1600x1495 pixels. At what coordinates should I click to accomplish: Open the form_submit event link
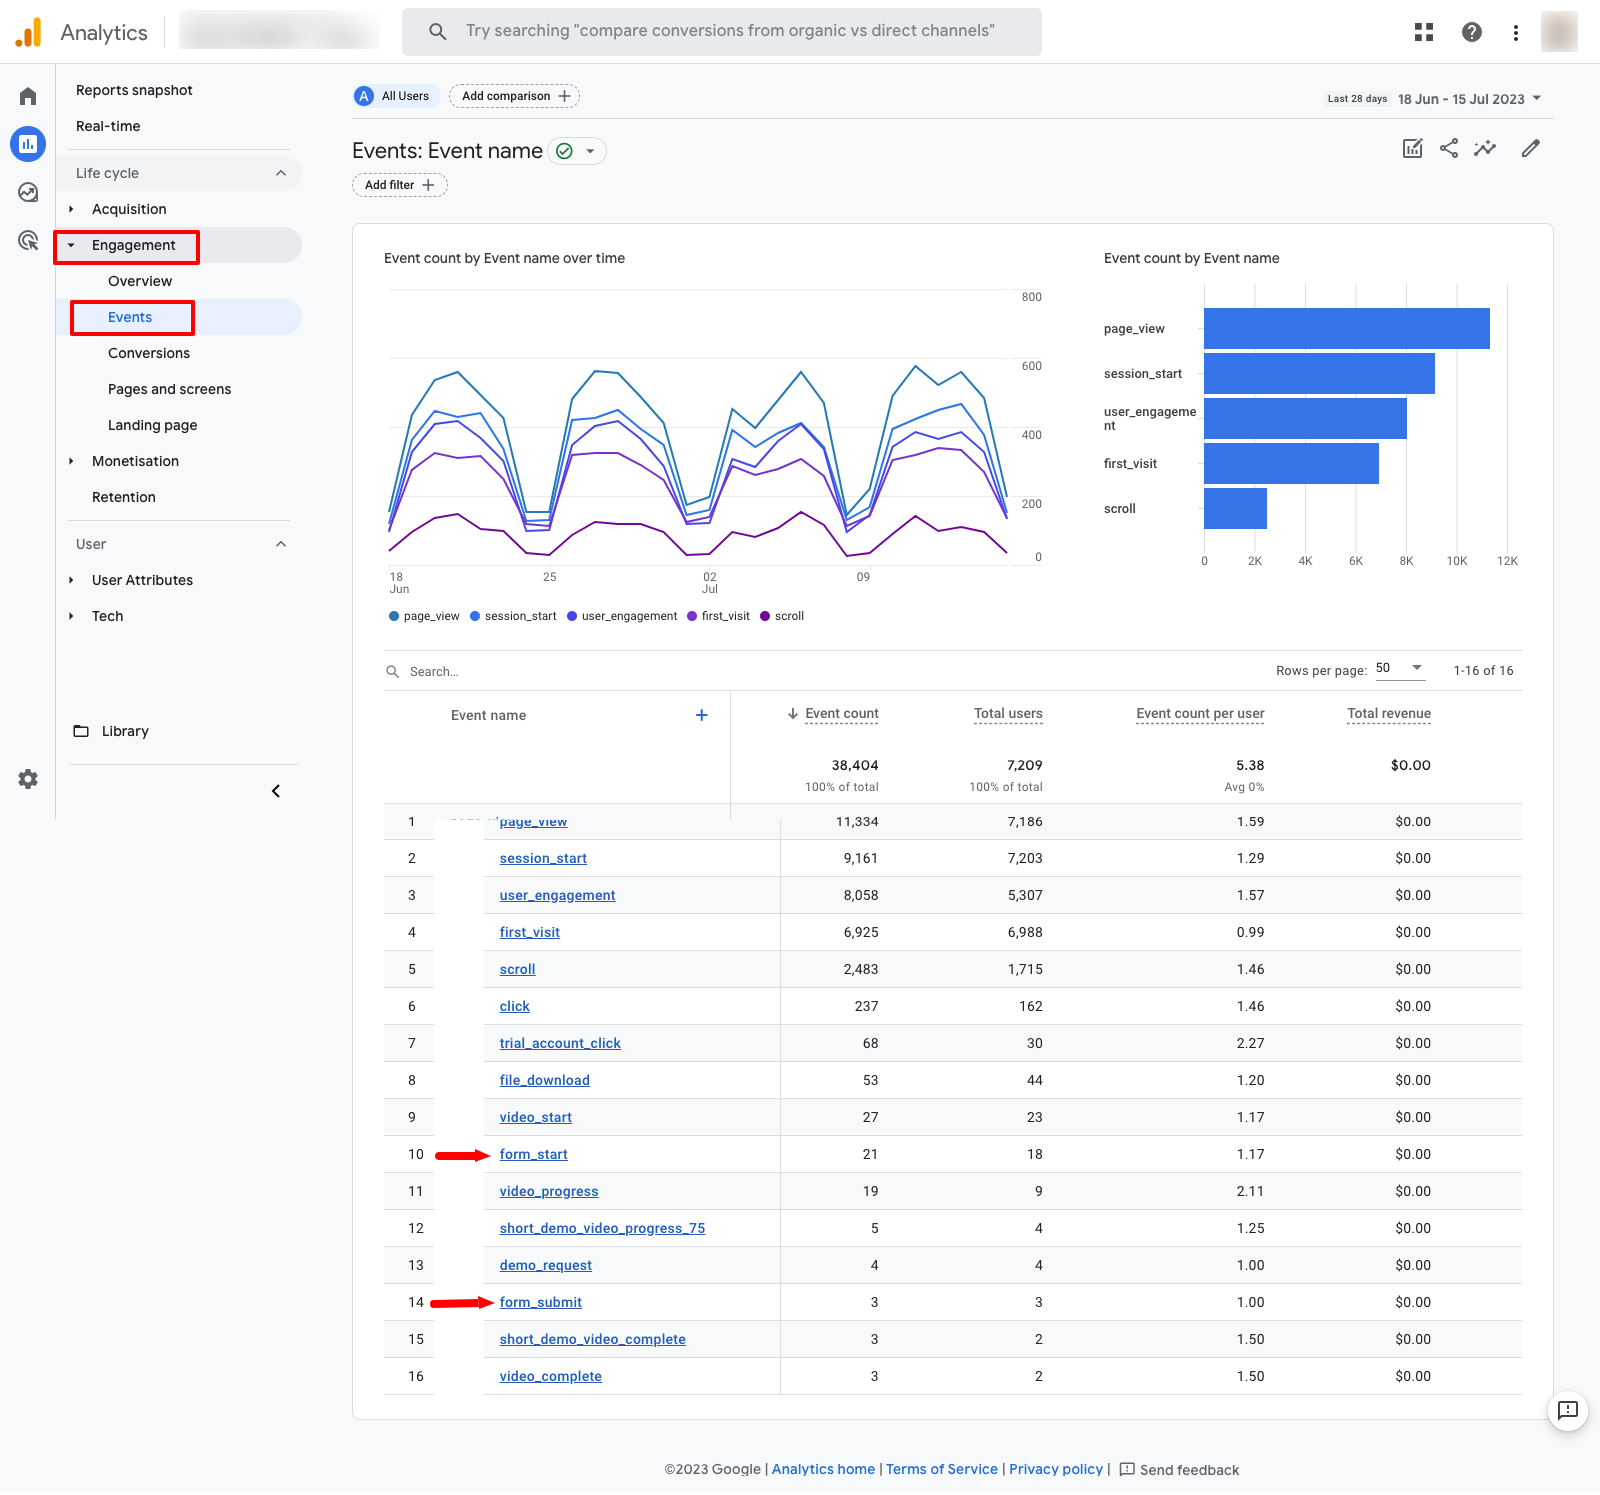click(x=540, y=1302)
